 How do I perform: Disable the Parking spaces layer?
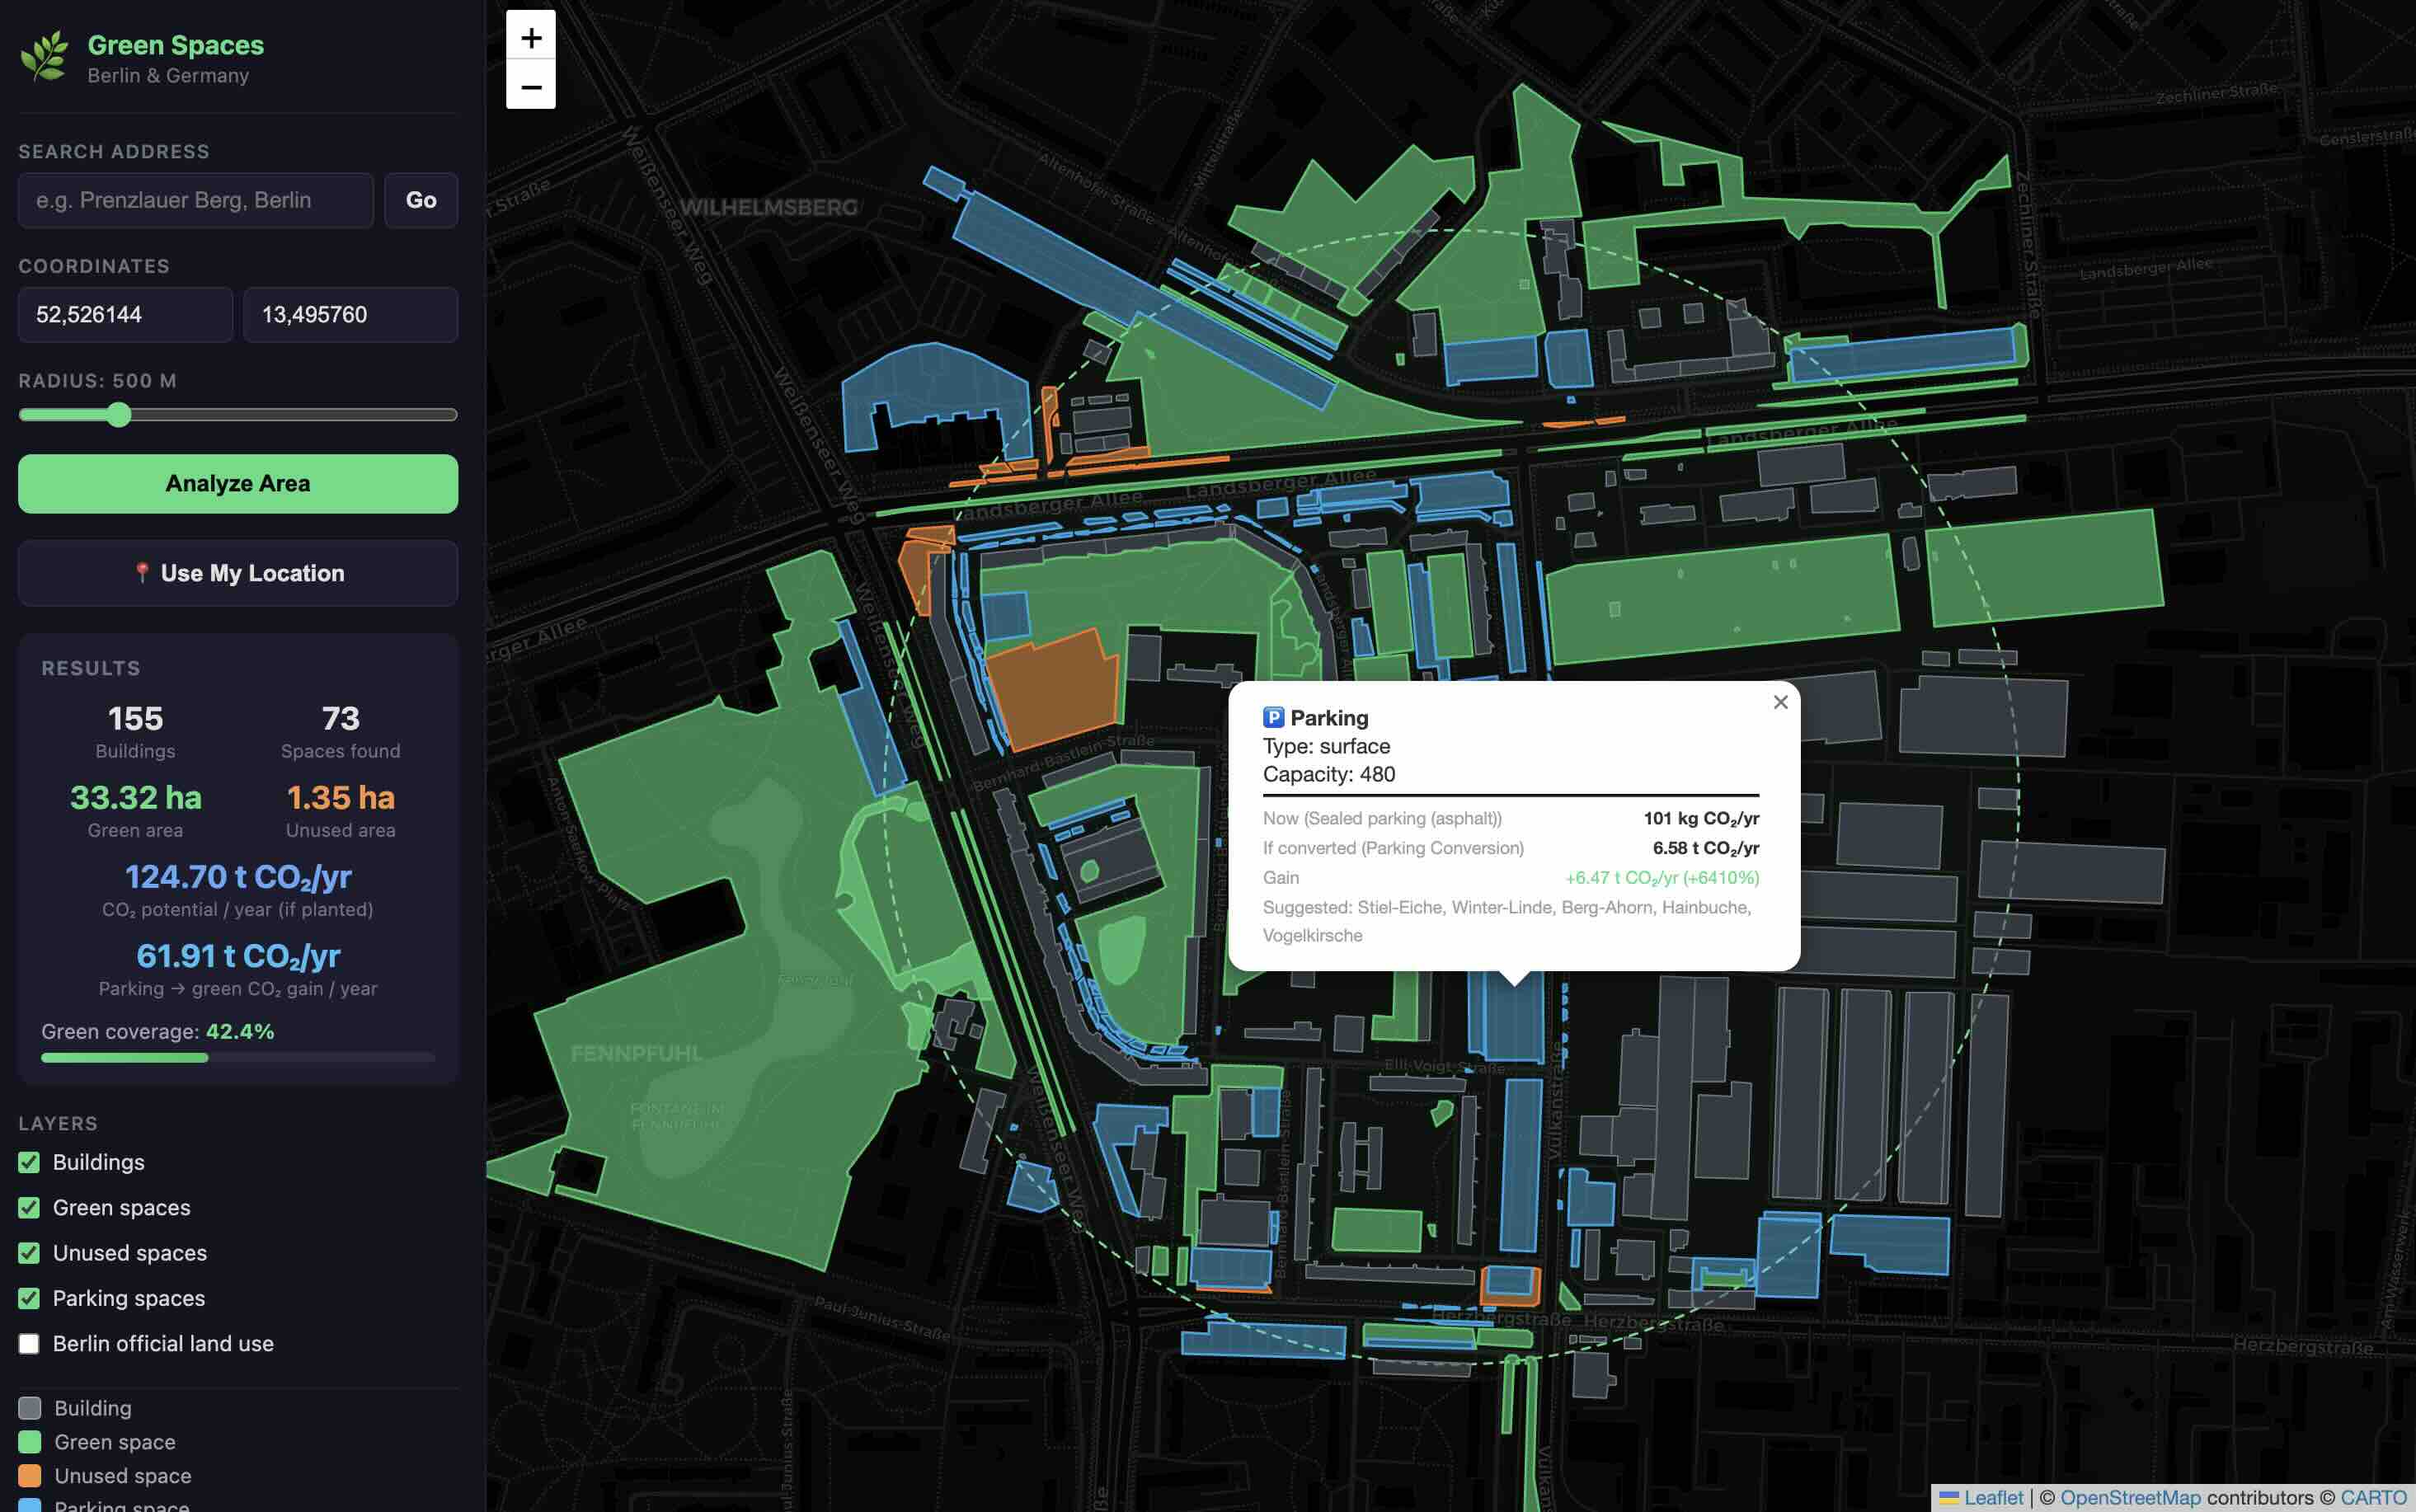point(27,1298)
